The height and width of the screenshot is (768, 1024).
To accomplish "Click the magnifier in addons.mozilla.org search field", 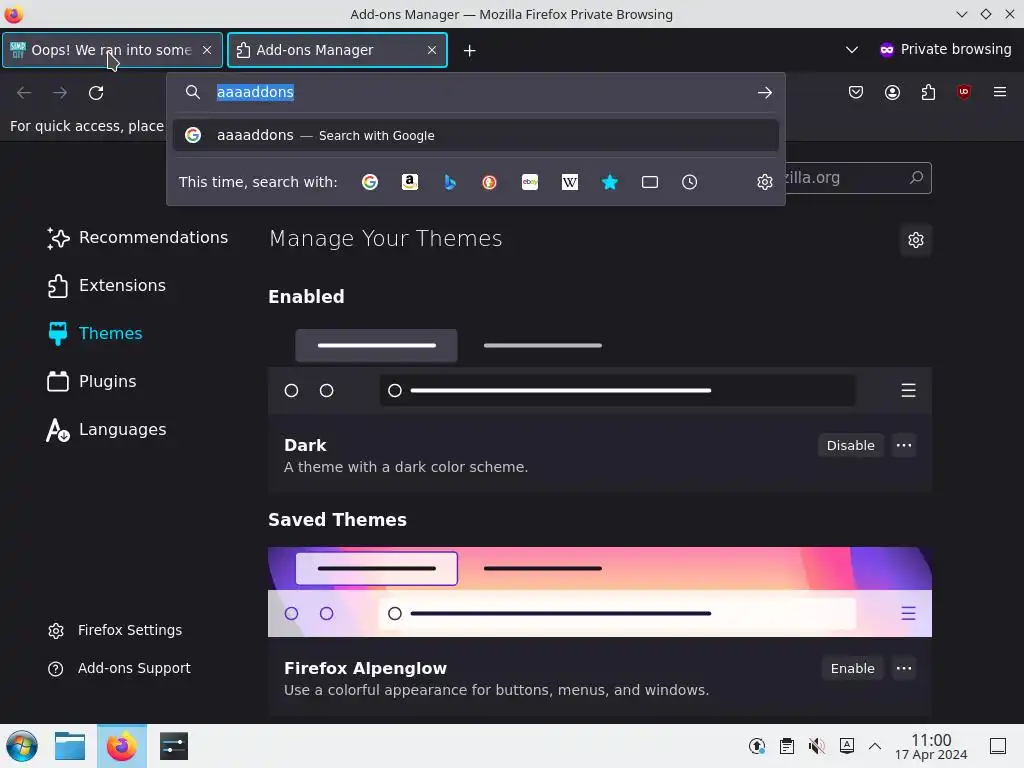I will tap(916, 178).
